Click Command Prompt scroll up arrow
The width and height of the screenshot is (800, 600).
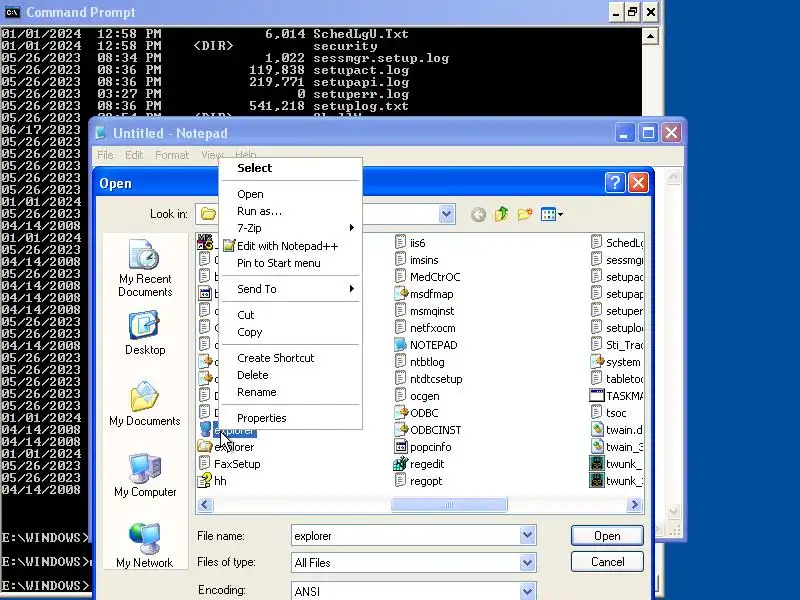[x=650, y=36]
